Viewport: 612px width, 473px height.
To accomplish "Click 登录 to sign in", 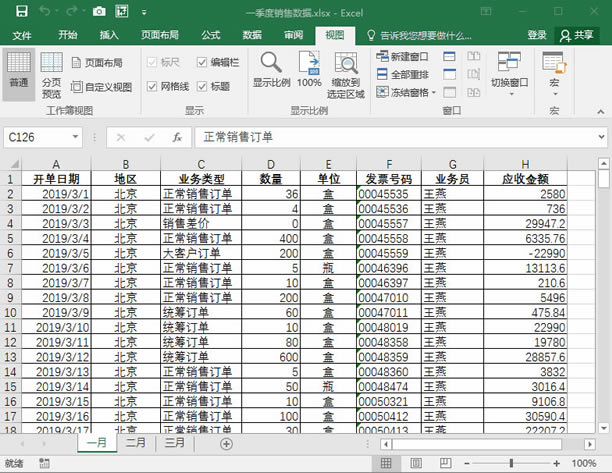I will click(x=537, y=35).
